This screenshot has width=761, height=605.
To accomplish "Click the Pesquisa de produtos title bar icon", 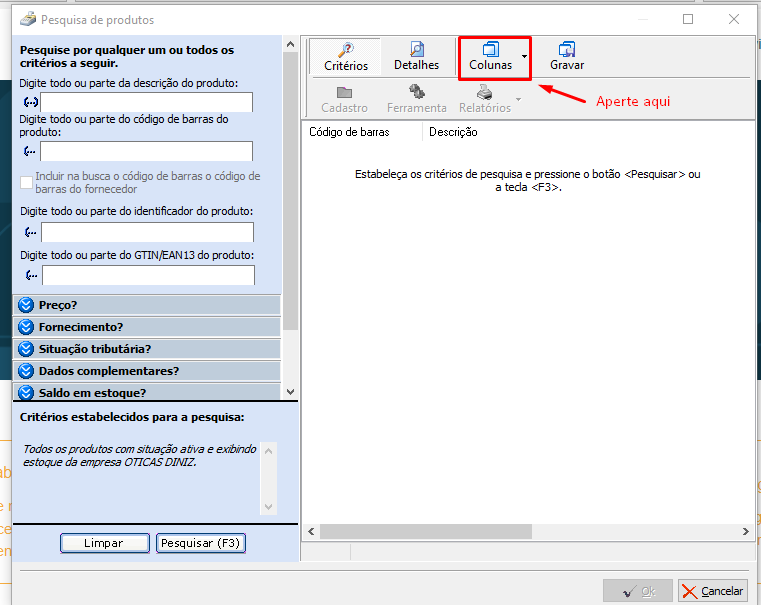I will pyautogui.click(x=28, y=19).
